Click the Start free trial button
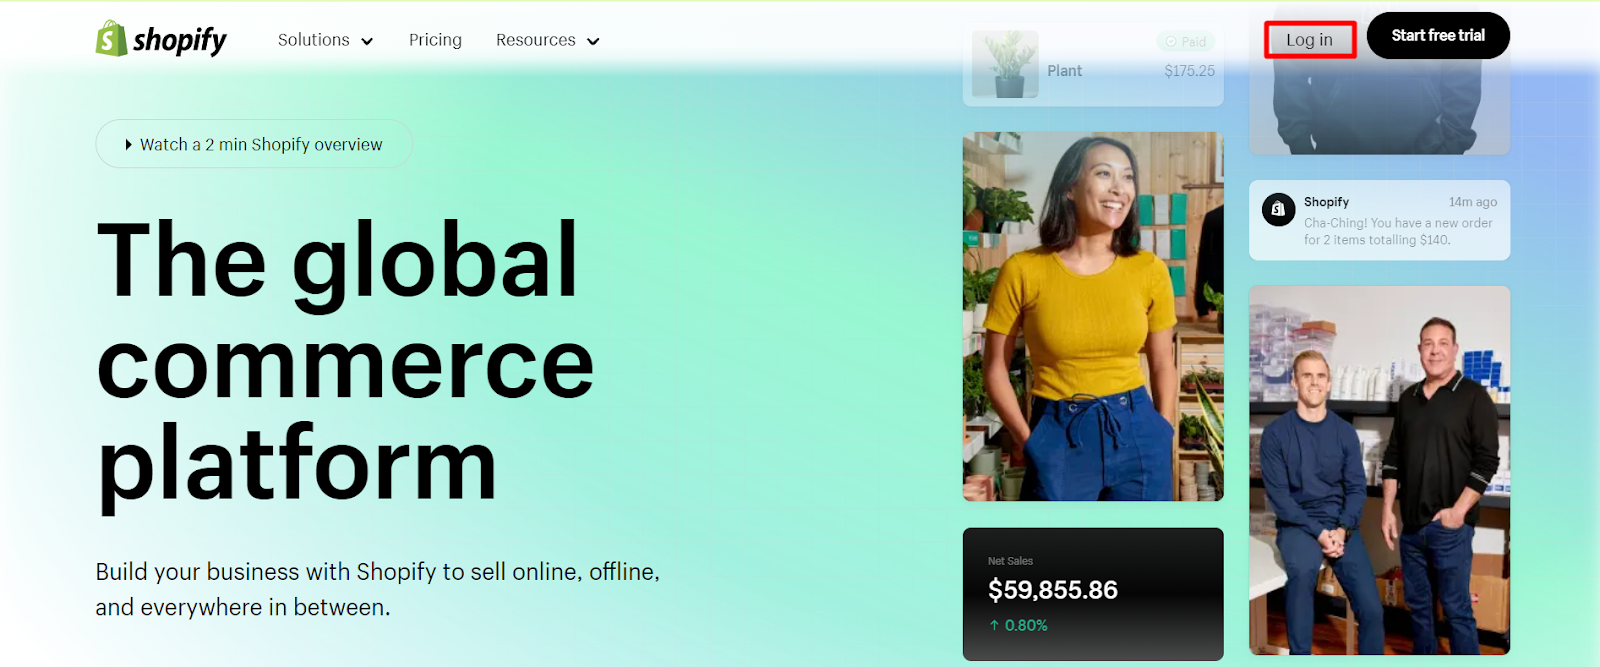The height and width of the screenshot is (667, 1600). (x=1438, y=35)
